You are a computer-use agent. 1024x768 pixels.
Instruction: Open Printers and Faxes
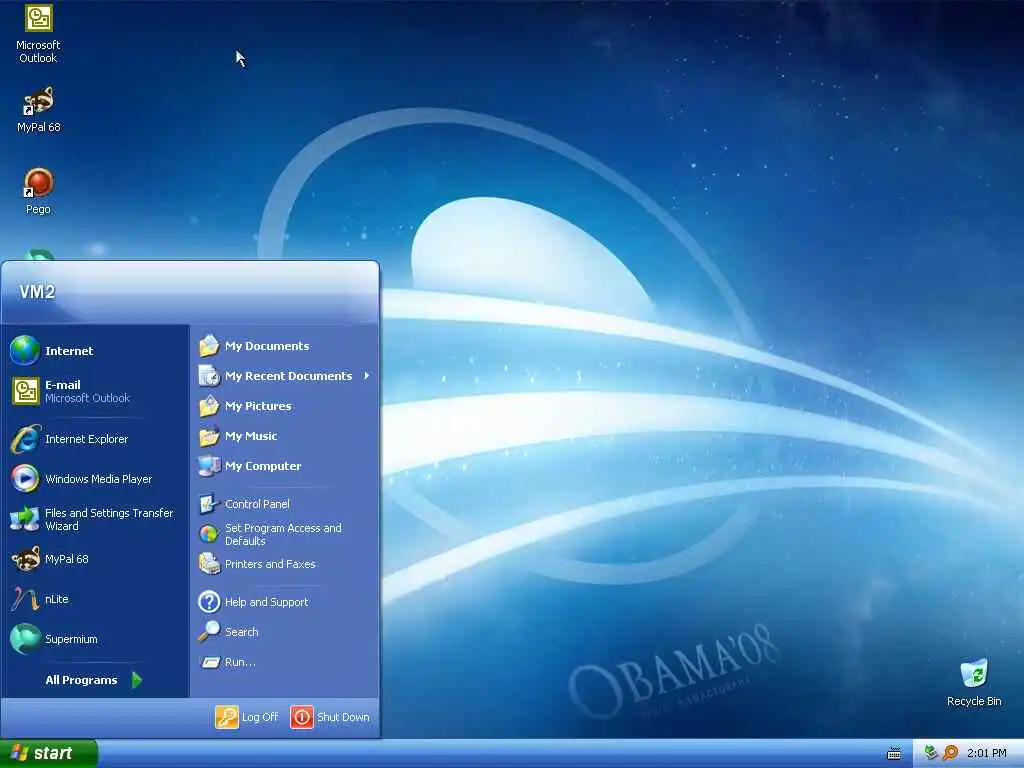285,564
